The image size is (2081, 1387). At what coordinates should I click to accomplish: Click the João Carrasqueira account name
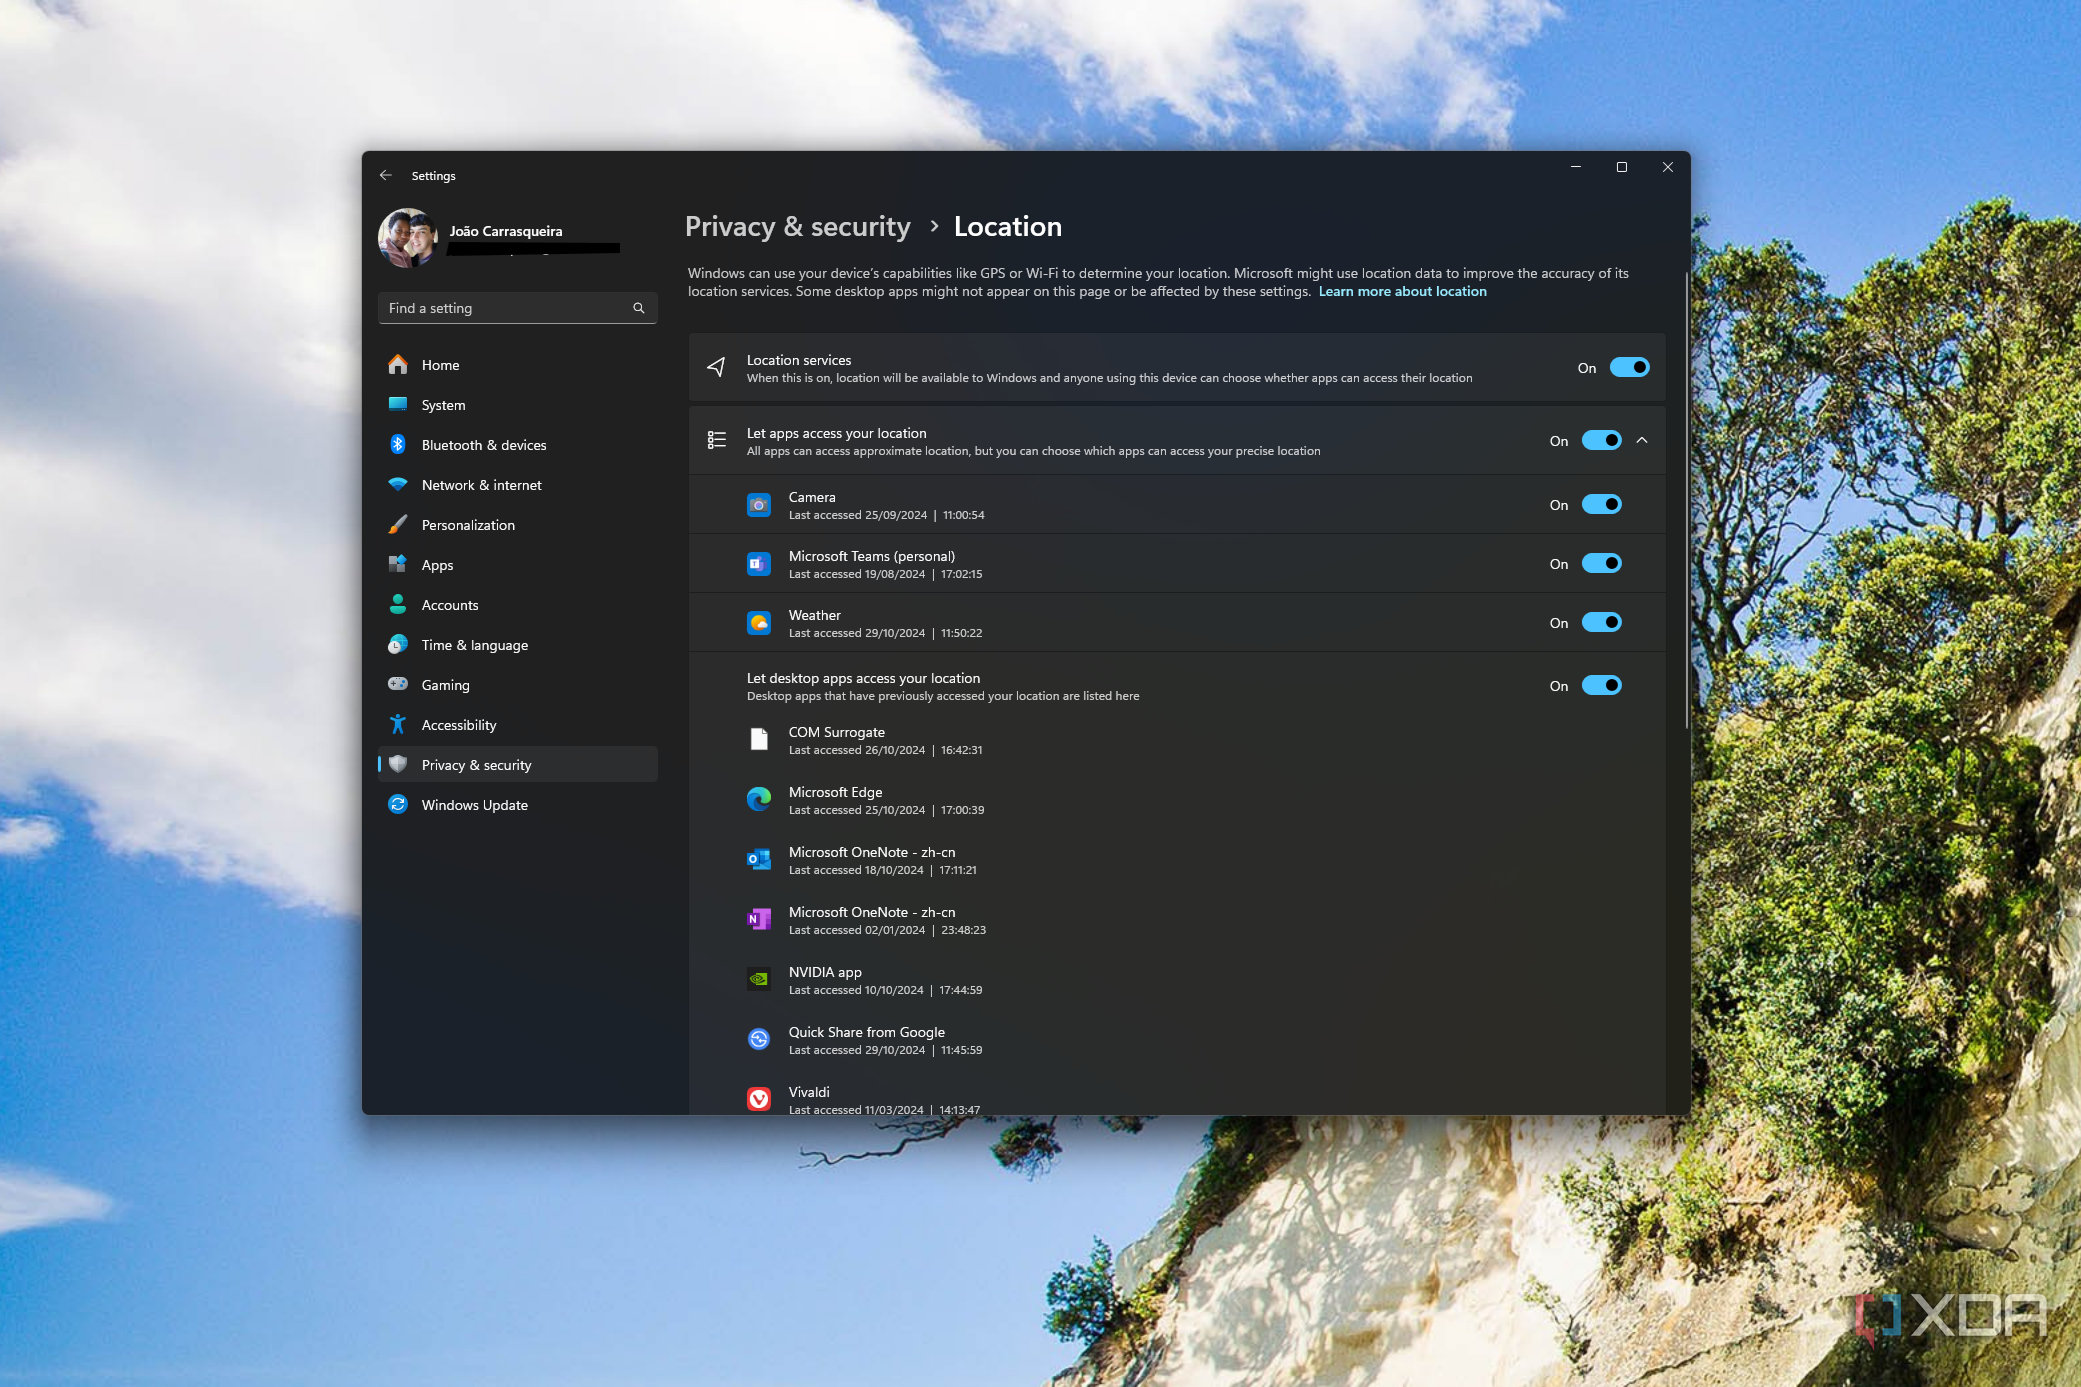(x=506, y=231)
